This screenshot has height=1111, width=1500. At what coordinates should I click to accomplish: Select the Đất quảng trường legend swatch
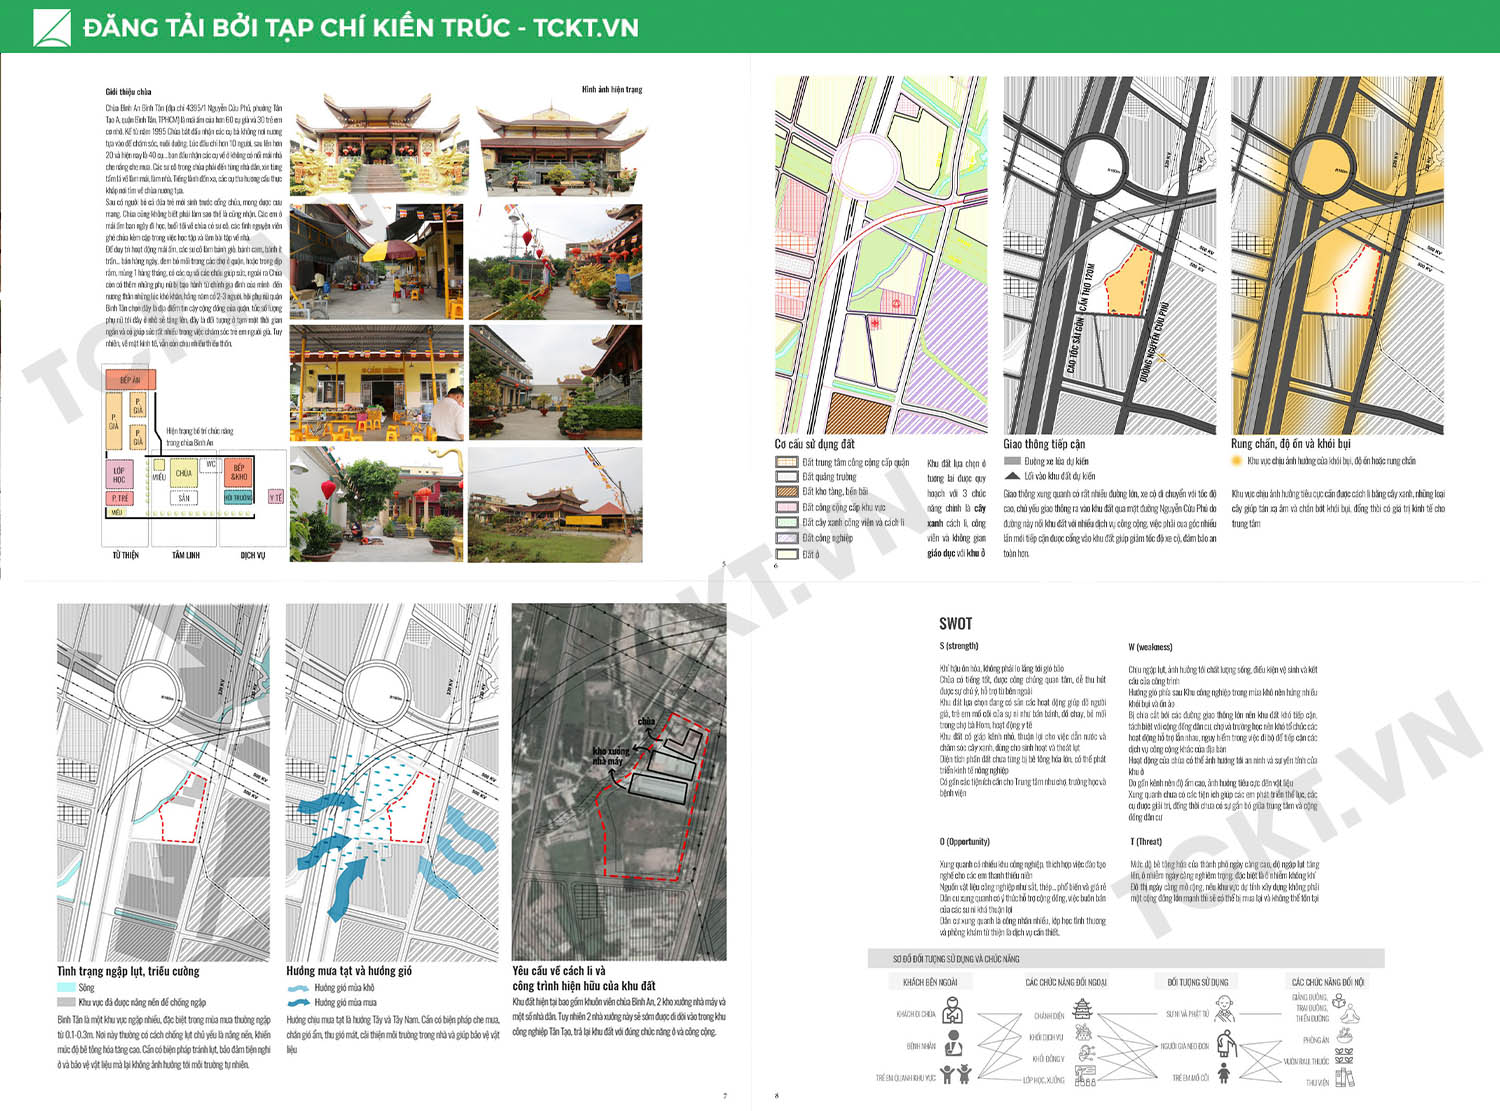click(x=786, y=477)
